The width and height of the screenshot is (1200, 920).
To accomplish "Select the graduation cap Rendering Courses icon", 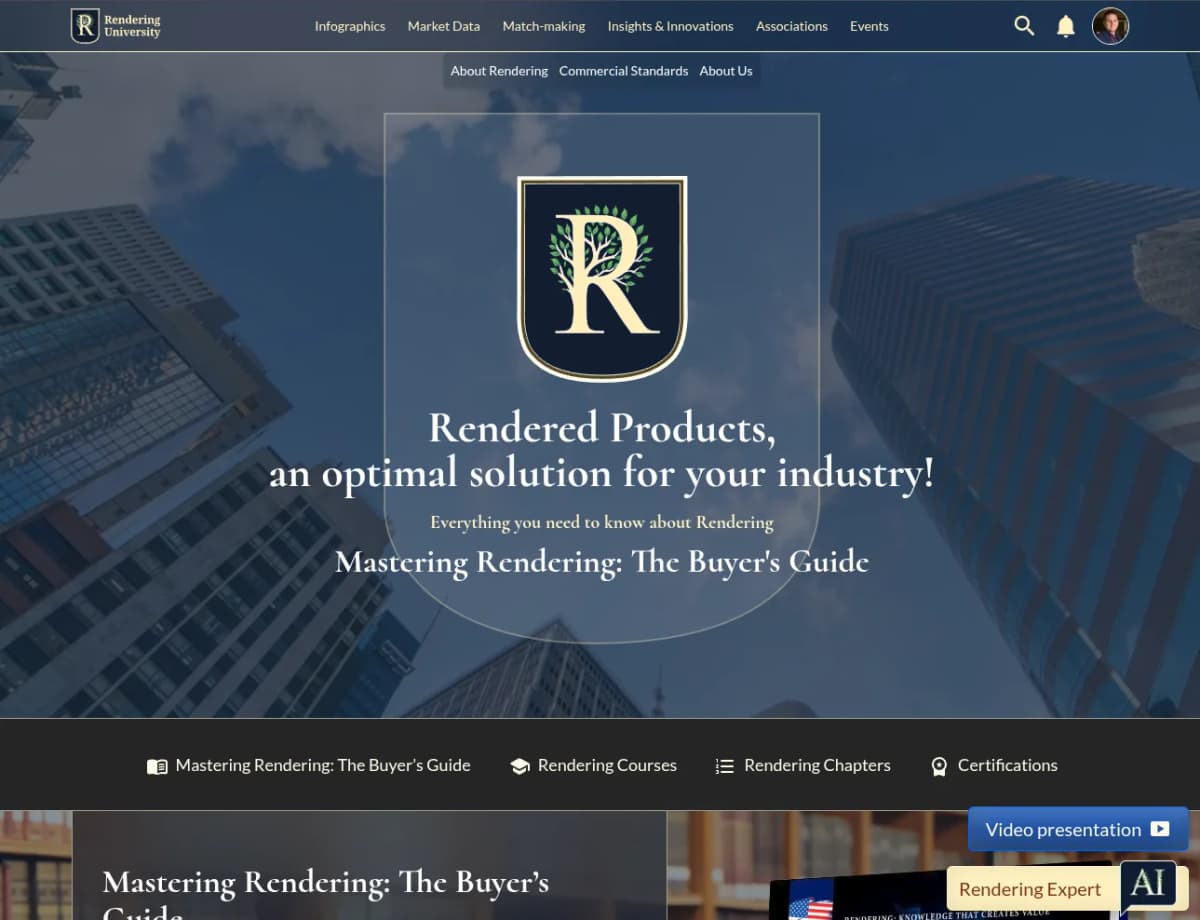I will (520, 766).
